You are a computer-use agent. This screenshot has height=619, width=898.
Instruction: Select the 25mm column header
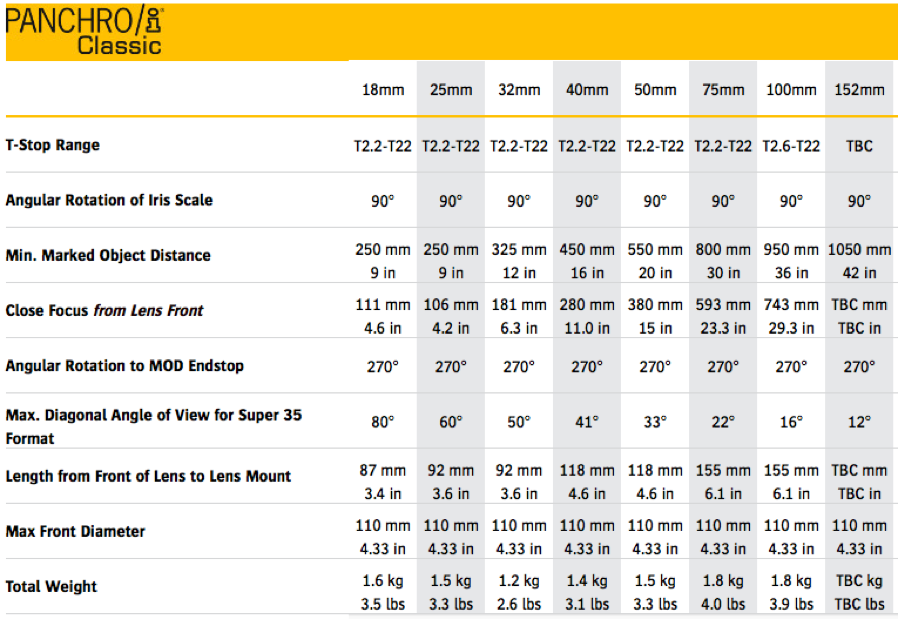451,90
